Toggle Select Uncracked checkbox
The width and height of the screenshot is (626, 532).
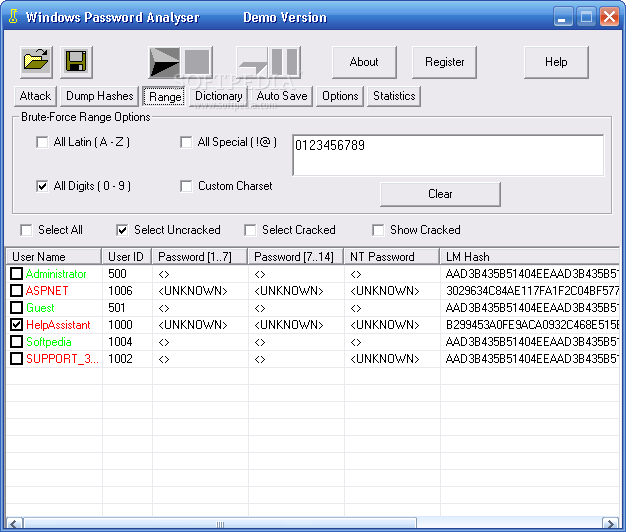122,230
